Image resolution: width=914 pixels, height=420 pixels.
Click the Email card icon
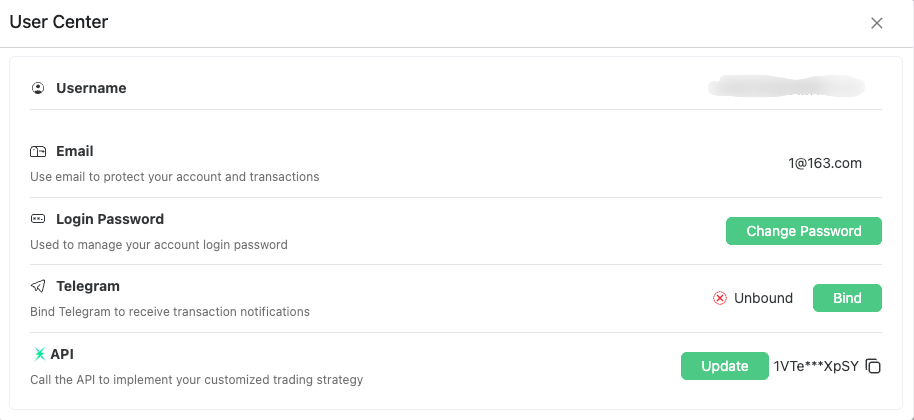pos(38,152)
